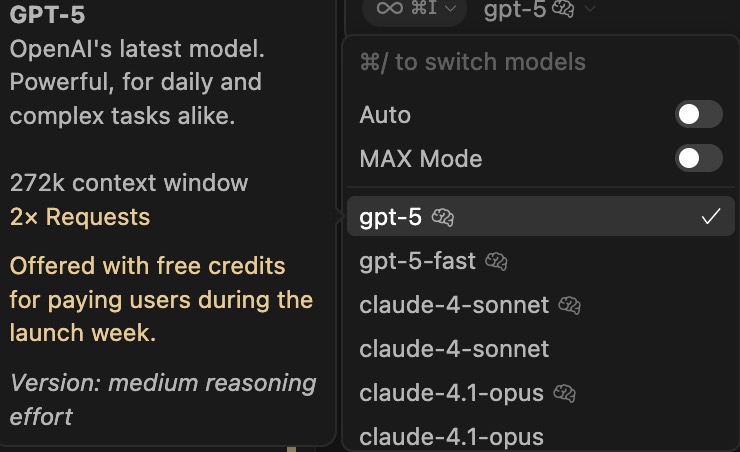This screenshot has width=740, height=452.
Task: Click the brain icon beside claude-4.1-opus
Action: point(564,393)
